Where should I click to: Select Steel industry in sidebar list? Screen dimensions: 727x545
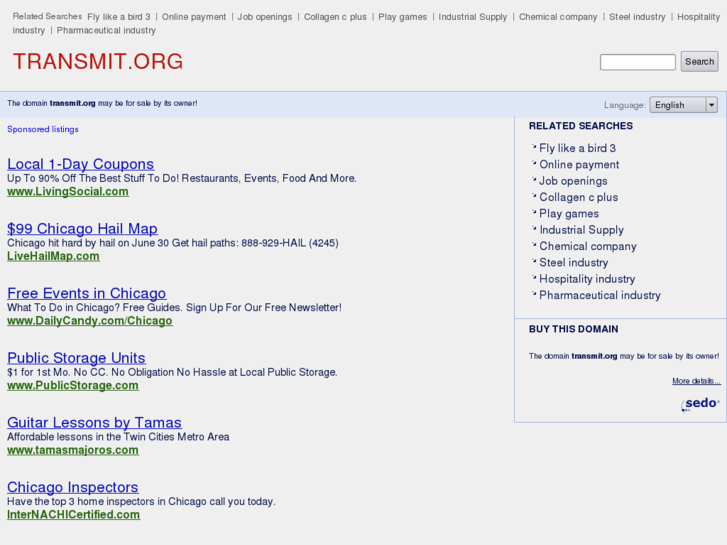pos(574,263)
